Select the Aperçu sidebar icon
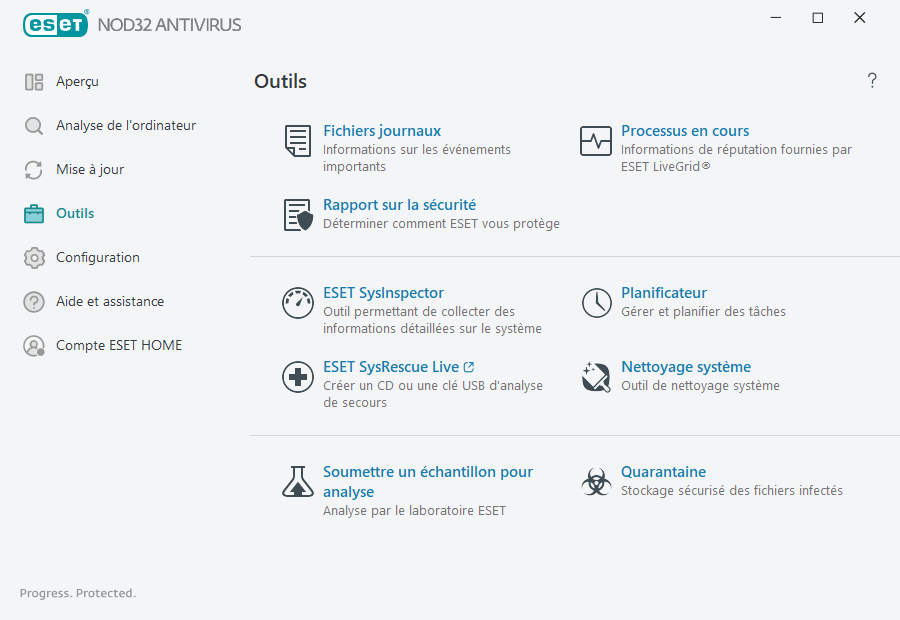The height and width of the screenshot is (620, 900). 33,81
